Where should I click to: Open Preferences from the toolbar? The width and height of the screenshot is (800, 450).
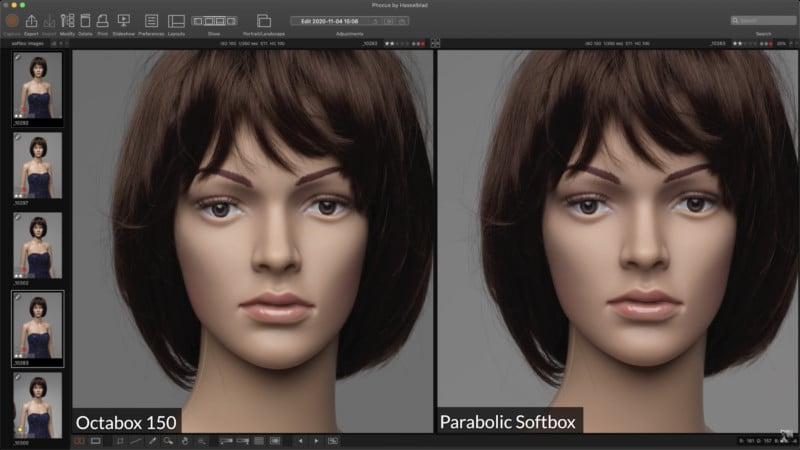[151, 21]
